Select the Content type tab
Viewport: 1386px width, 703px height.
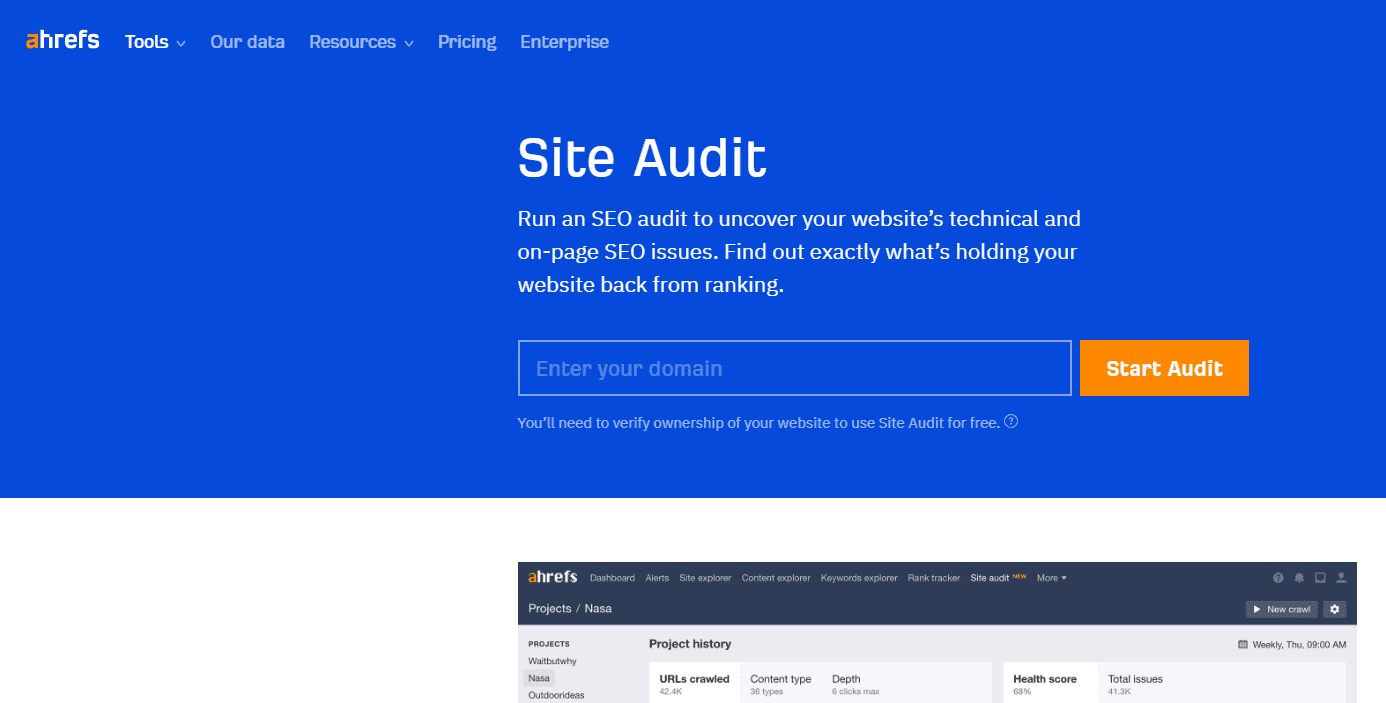[x=781, y=684]
